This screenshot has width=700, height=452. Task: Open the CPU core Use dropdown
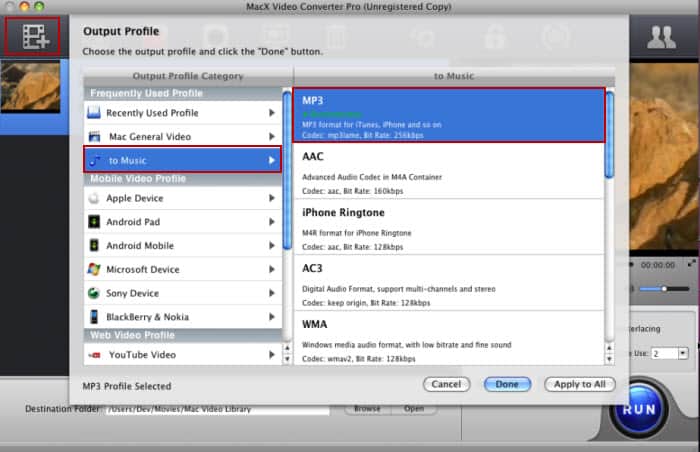[683, 353]
